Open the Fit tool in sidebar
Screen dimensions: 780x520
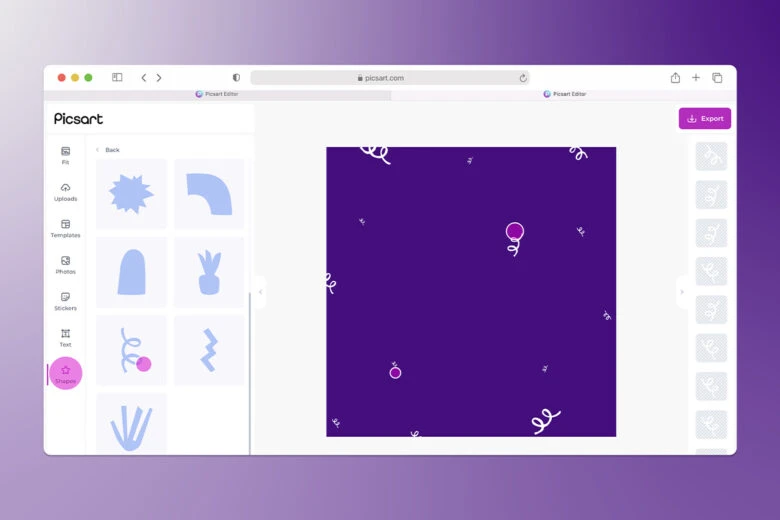coord(65,154)
